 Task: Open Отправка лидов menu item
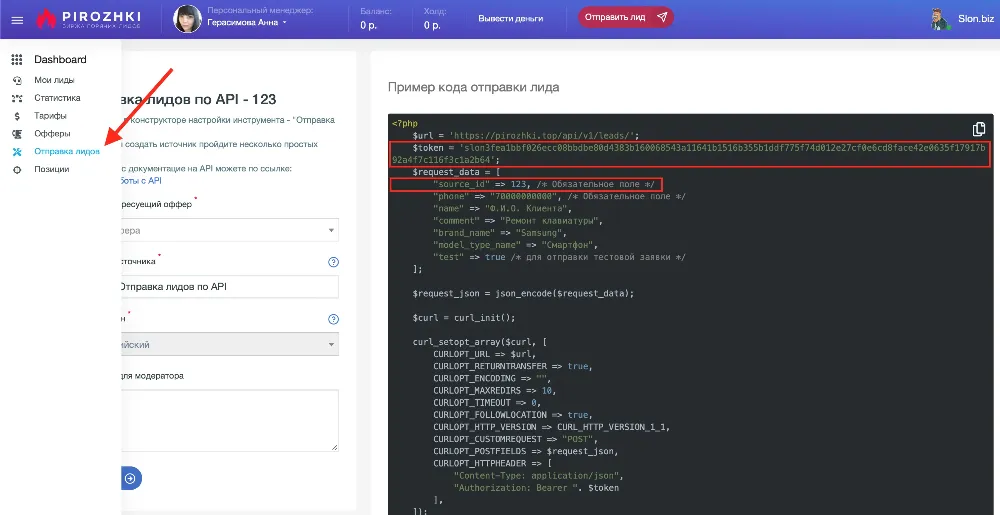[x=67, y=152]
